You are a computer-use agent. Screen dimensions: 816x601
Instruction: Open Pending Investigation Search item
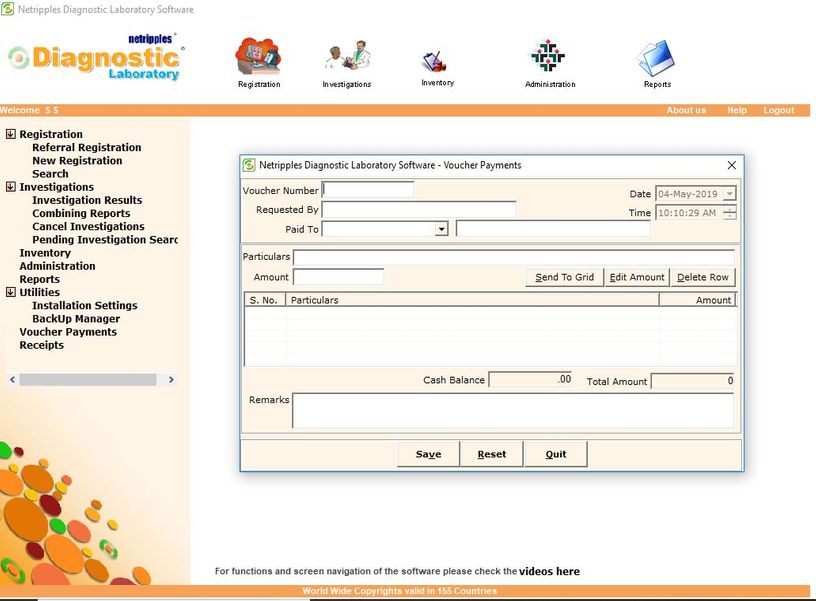click(x=105, y=239)
